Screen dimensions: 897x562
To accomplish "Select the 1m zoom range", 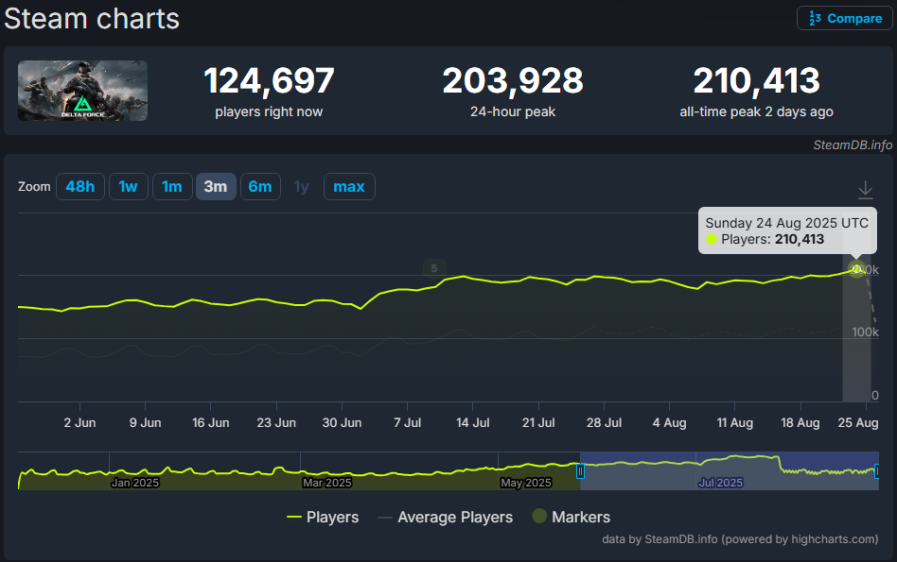I will [172, 187].
